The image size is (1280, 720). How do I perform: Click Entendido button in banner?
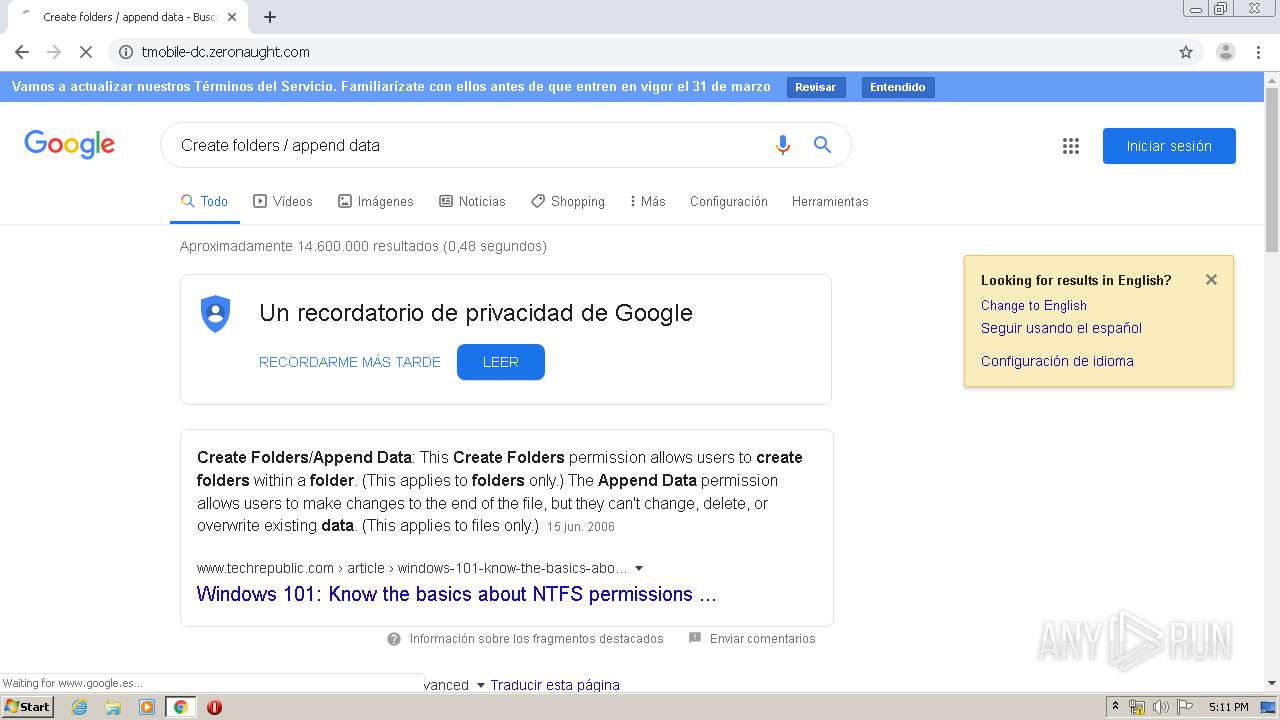[897, 87]
